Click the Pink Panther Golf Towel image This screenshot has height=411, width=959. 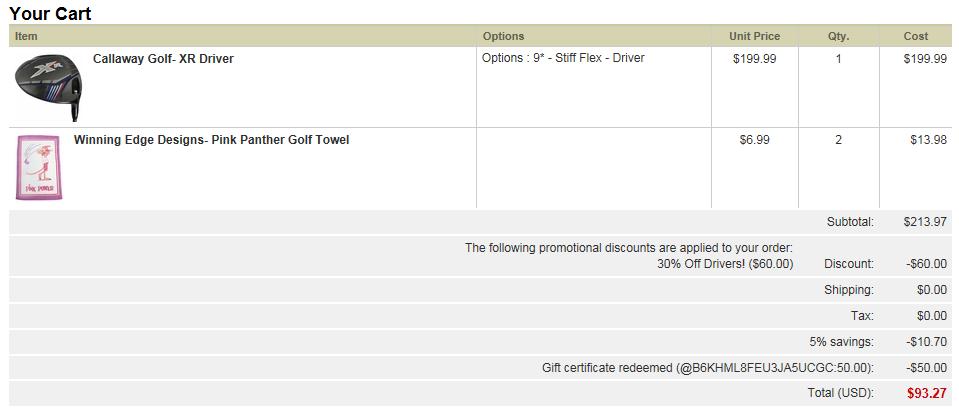point(40,167)
